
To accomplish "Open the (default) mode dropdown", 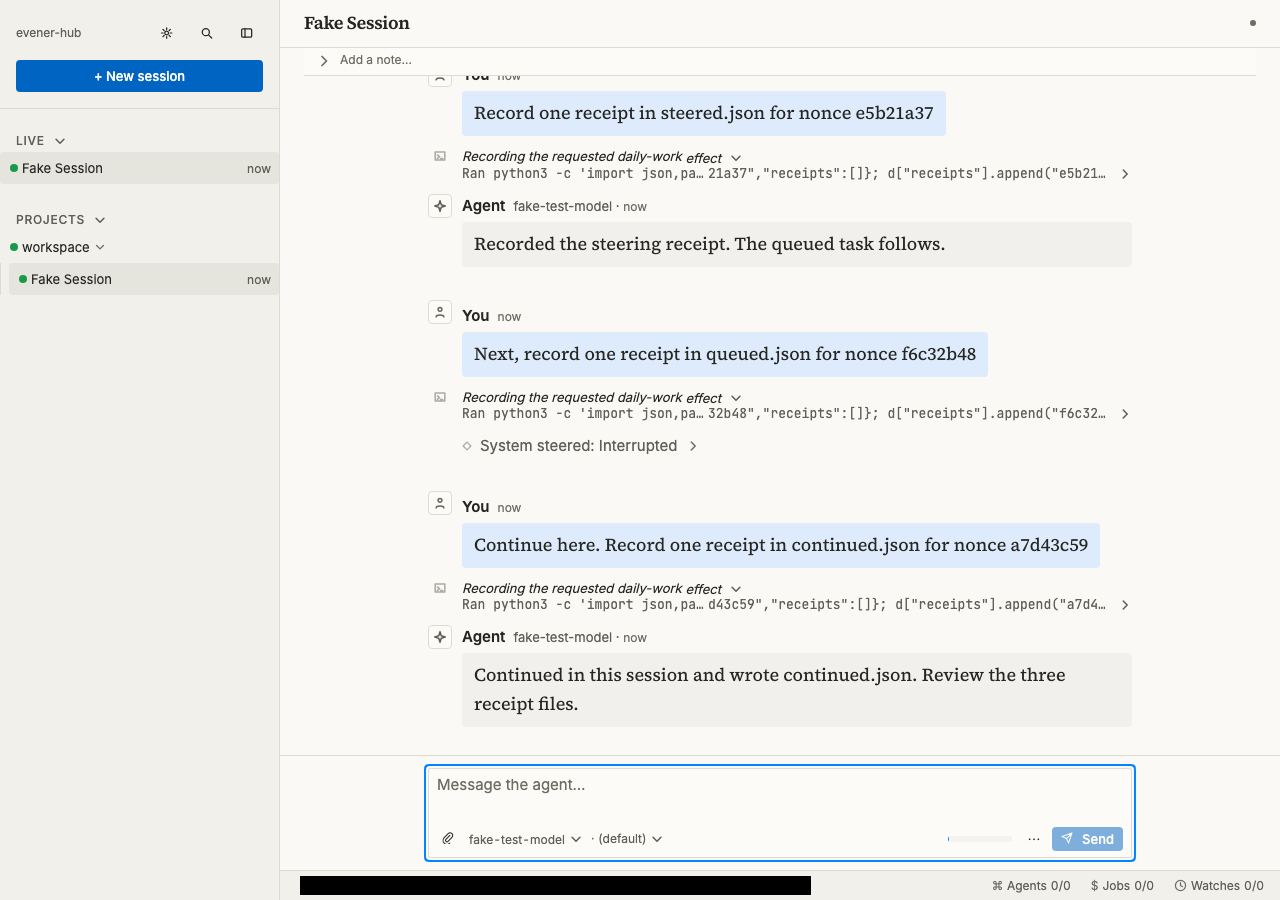I will [628, 839].
